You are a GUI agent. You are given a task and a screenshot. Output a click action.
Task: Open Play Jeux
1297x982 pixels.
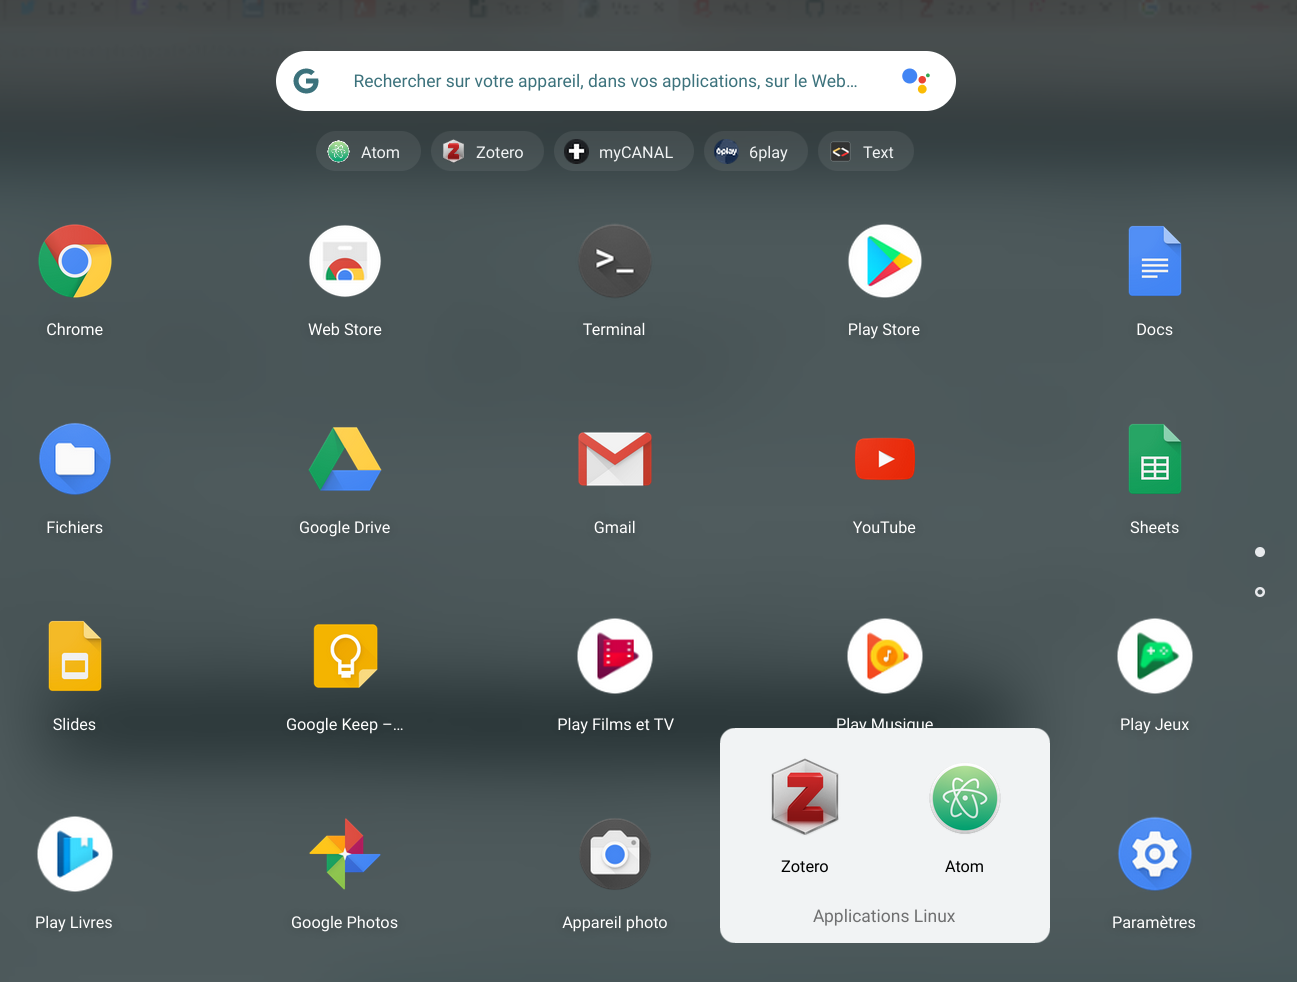point(1155,656)
